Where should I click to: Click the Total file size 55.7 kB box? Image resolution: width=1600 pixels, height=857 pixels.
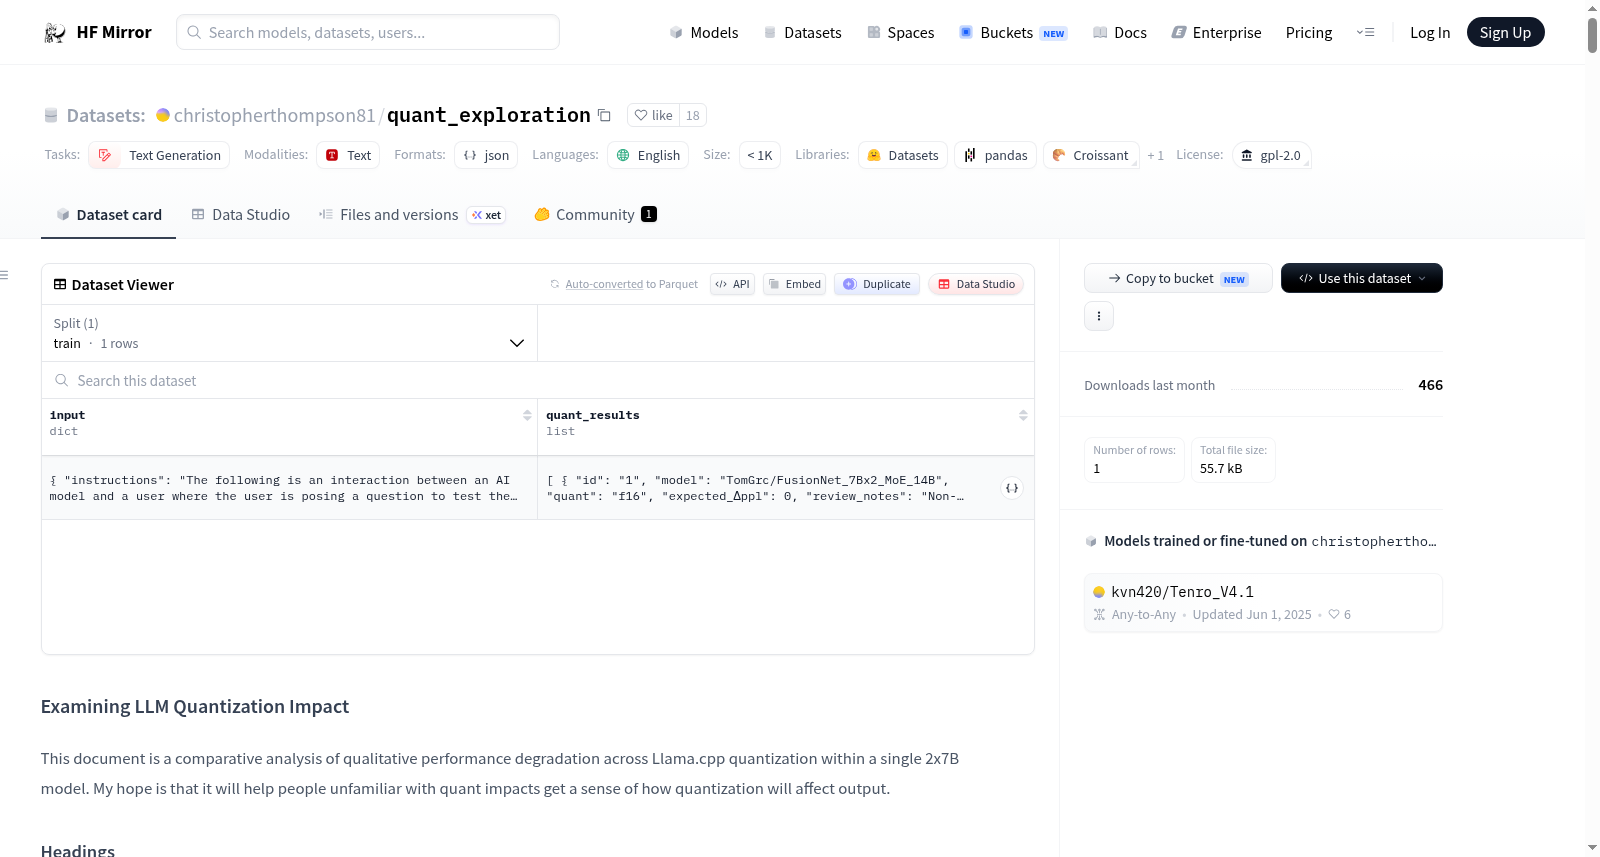coord(1233,460)
